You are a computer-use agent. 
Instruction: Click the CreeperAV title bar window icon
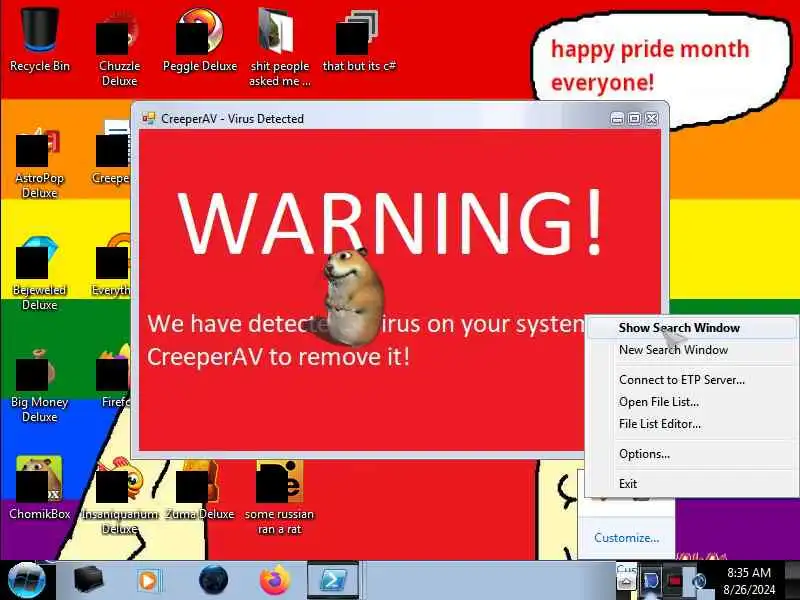point(148,118)
